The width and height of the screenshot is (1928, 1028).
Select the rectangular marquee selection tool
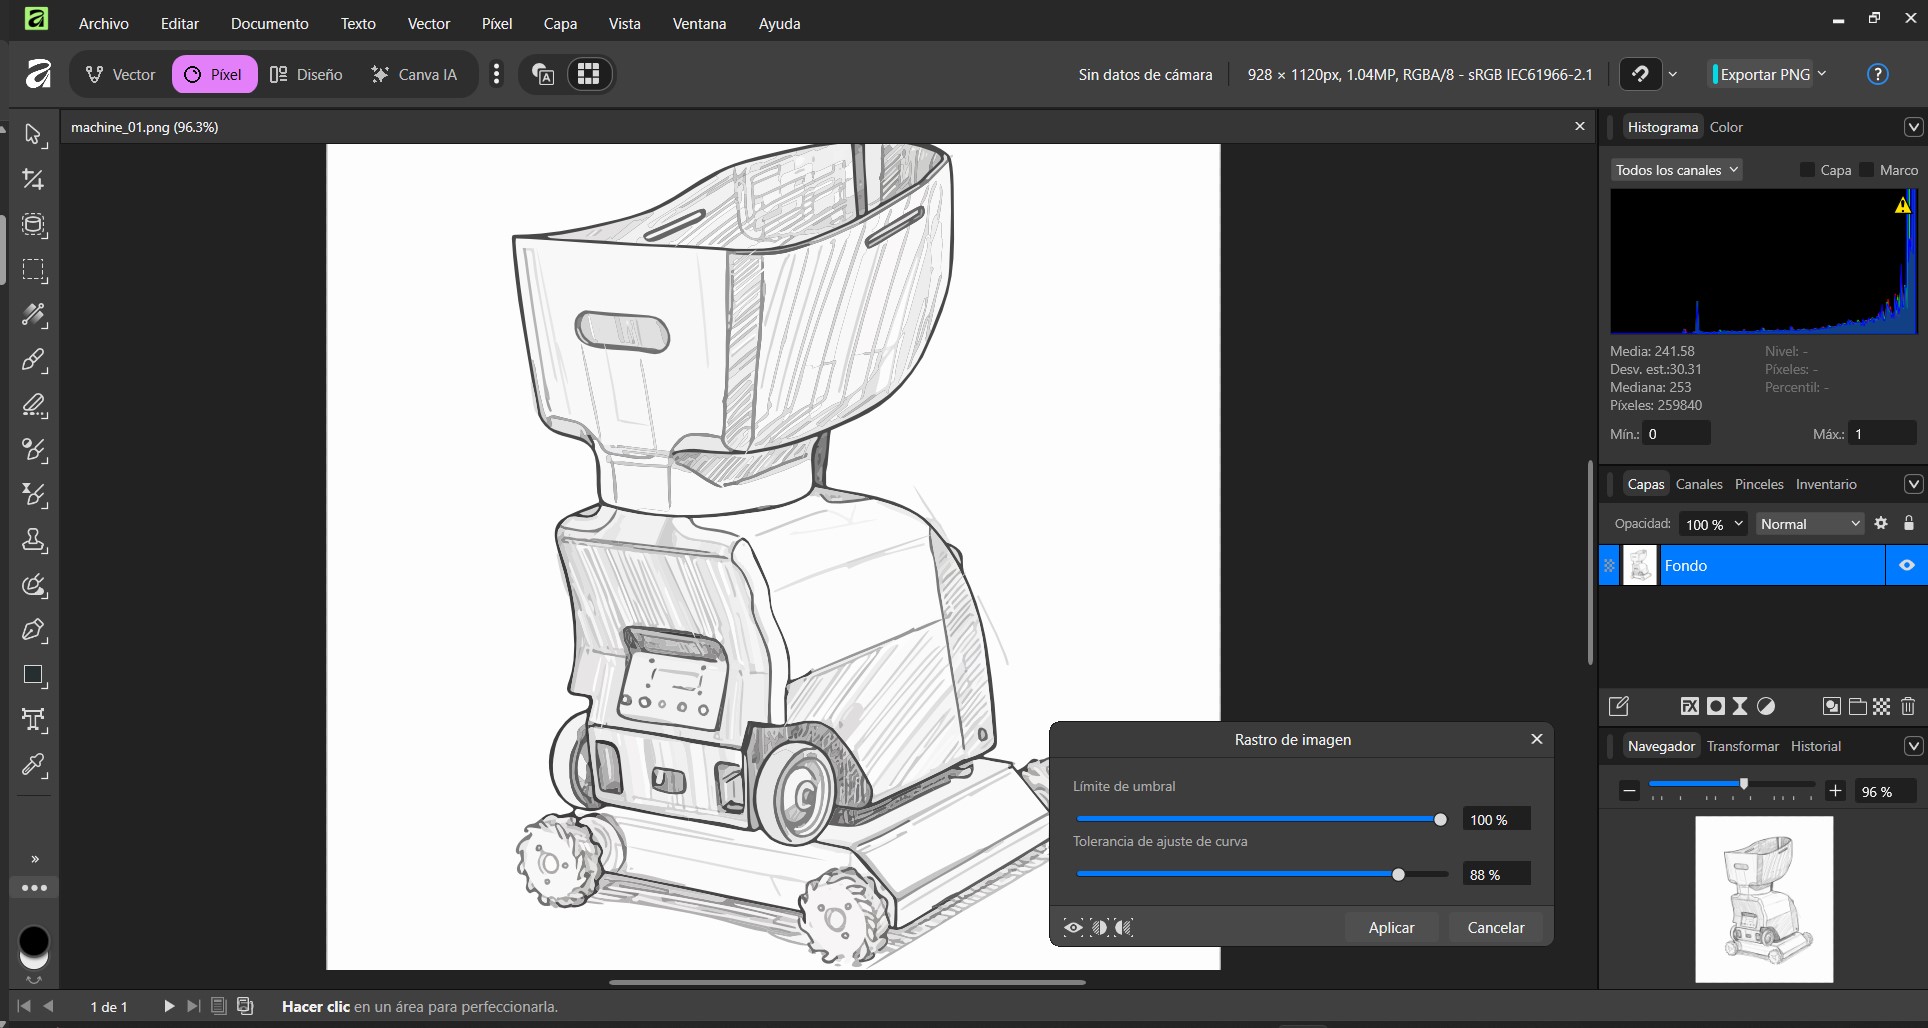(x=33, y=270)
